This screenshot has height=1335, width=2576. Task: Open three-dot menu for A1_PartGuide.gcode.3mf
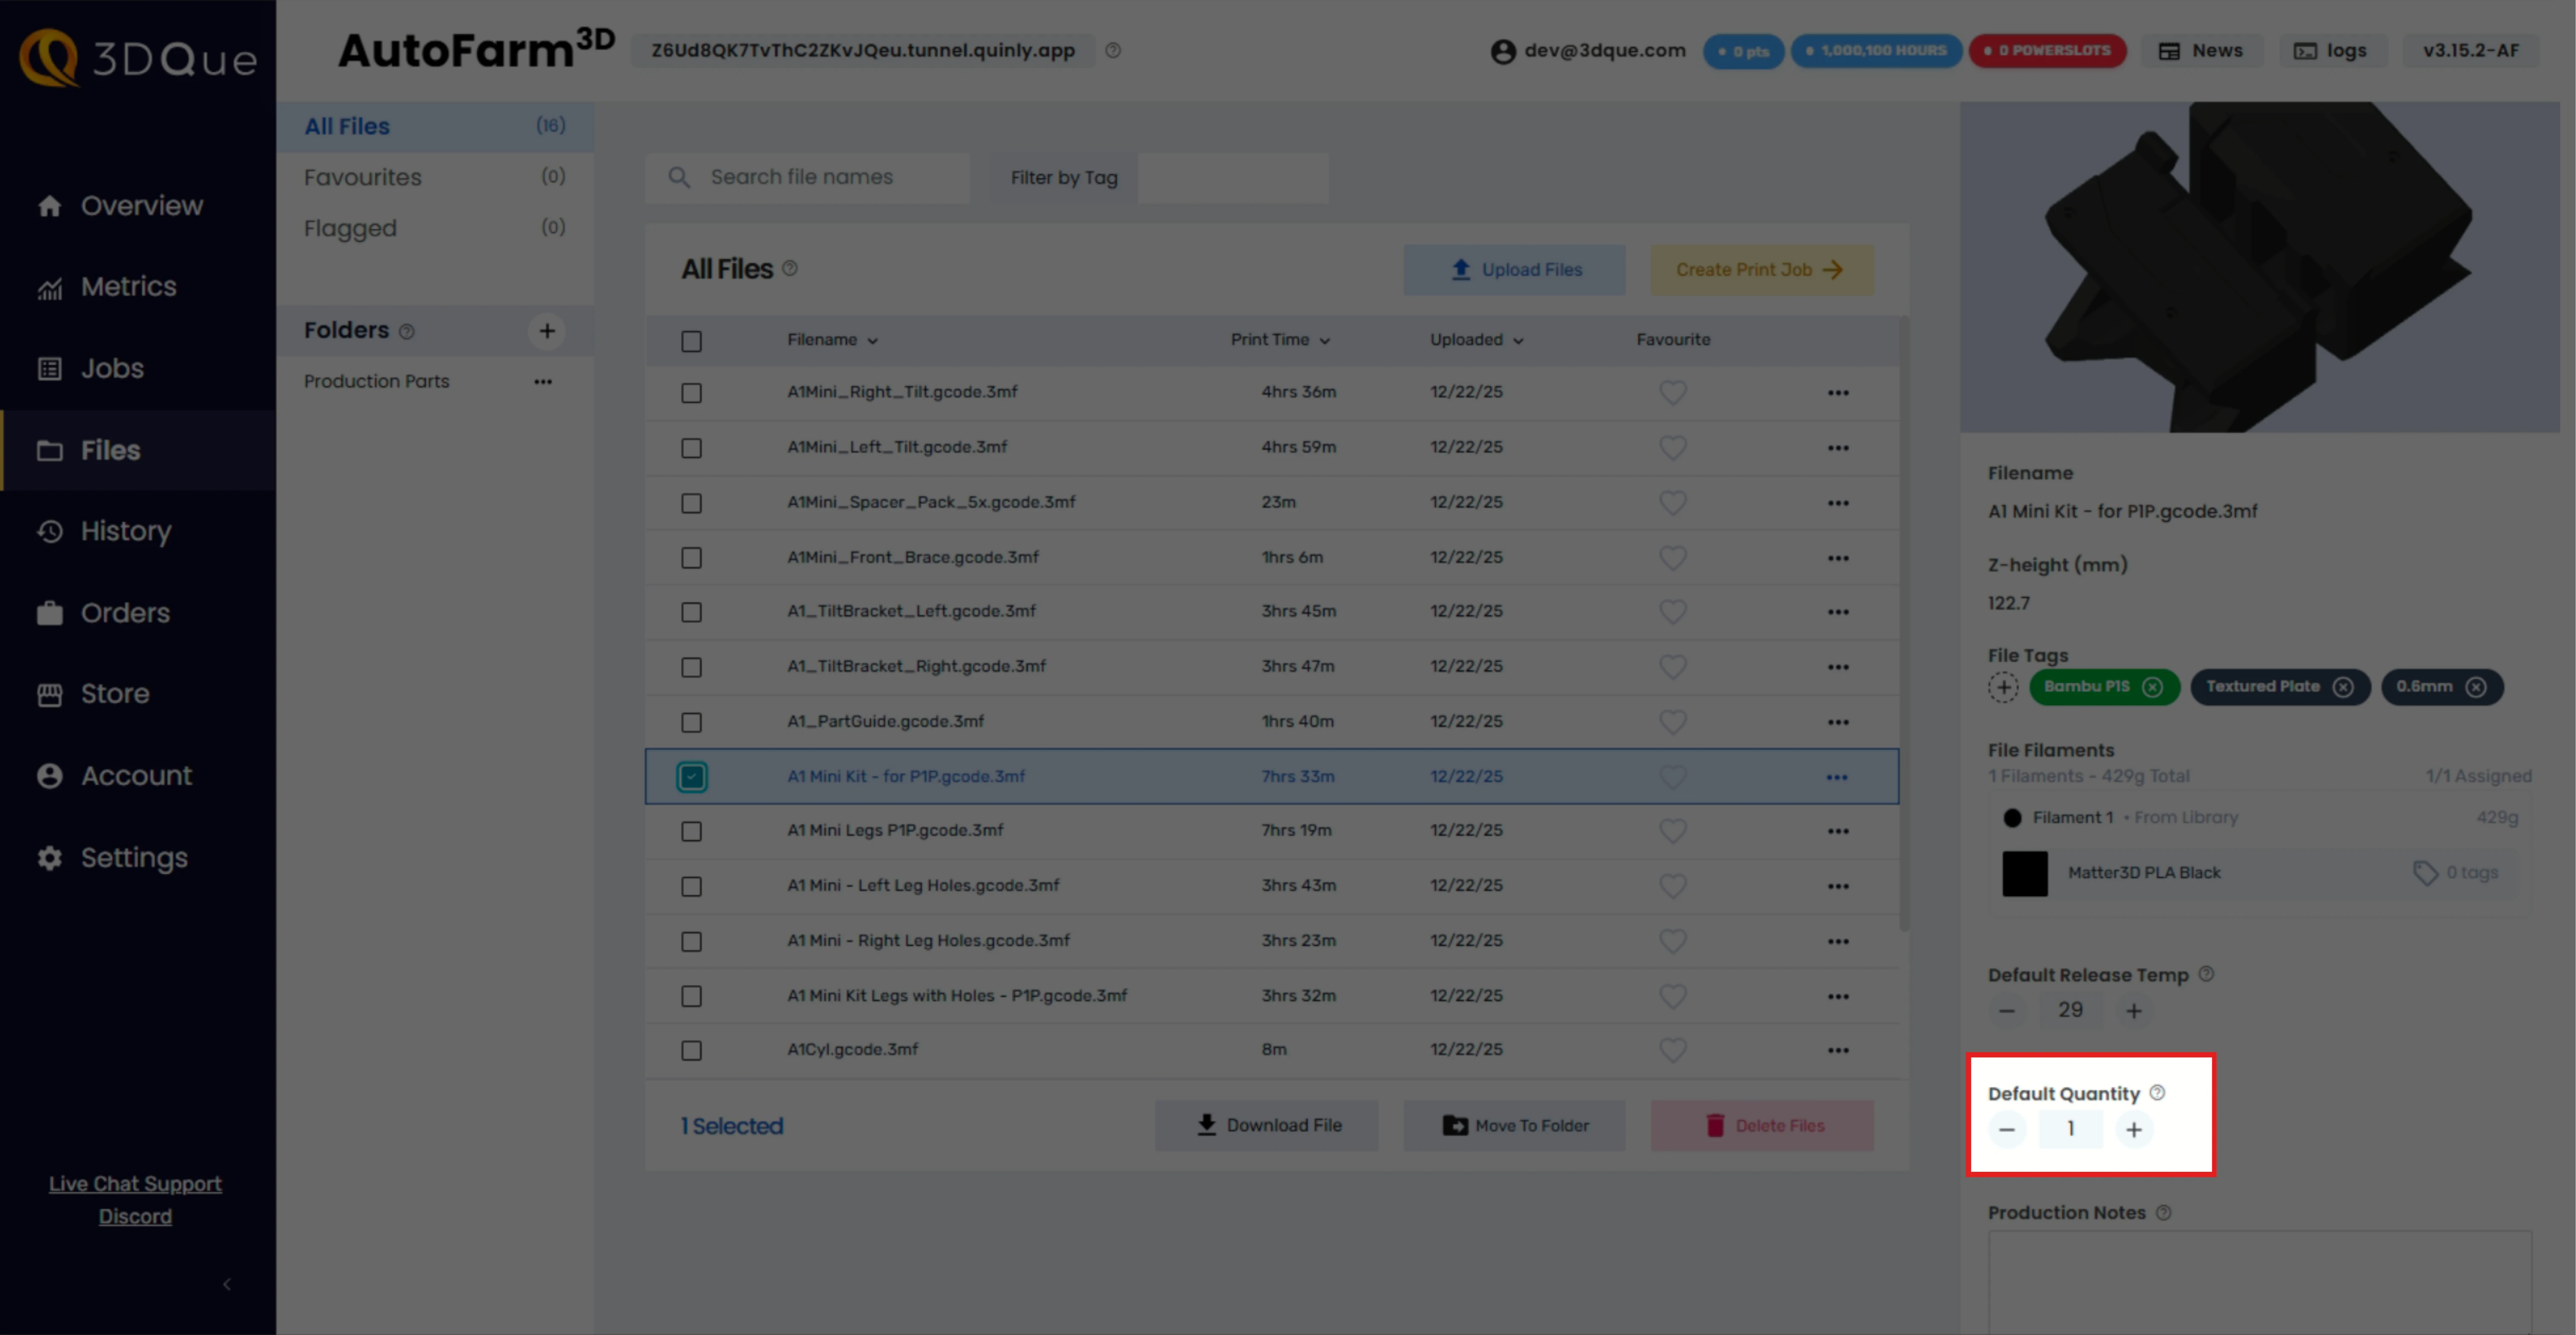pos(1837,722)
